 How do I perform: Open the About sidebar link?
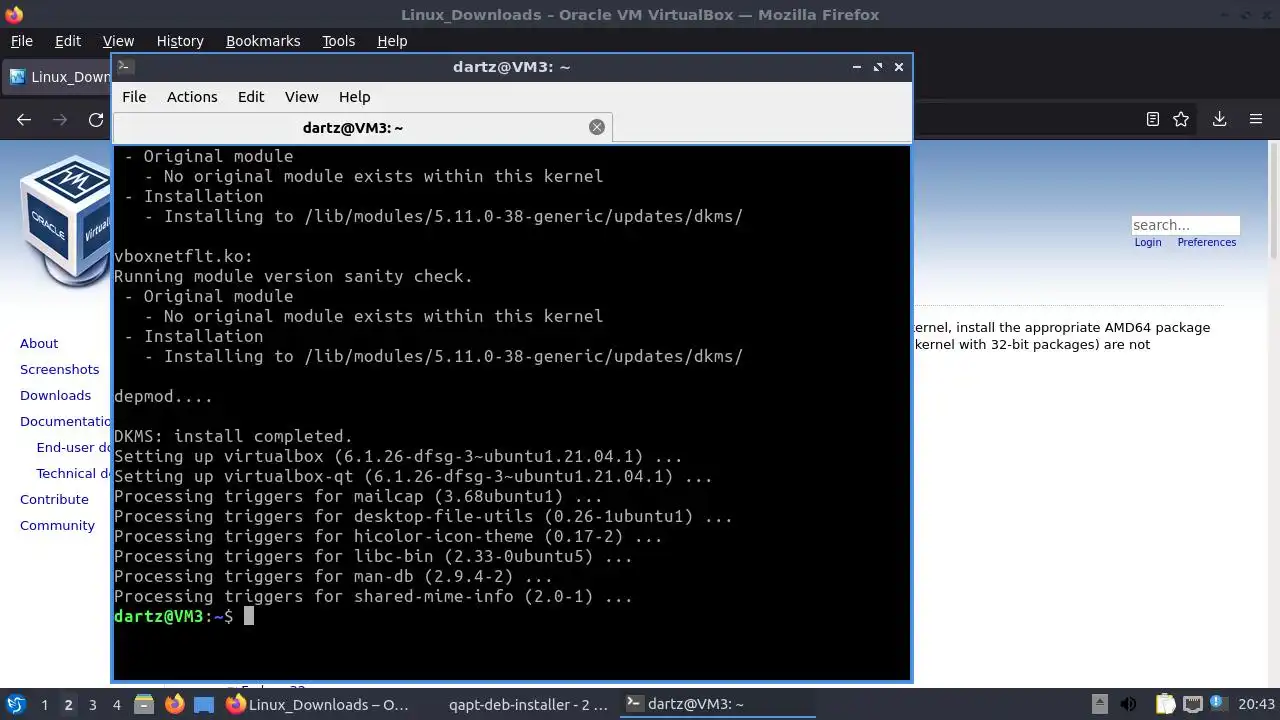coord(39,343)
